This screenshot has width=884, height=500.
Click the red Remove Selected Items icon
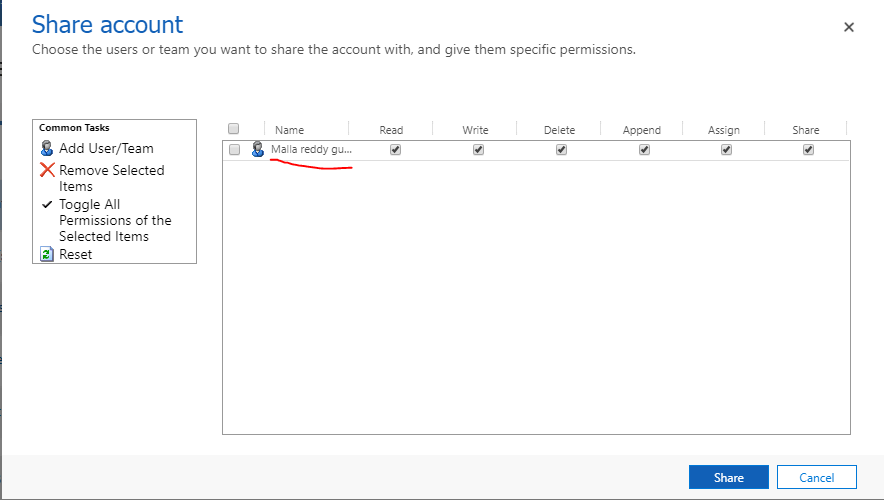coord(47,170)
